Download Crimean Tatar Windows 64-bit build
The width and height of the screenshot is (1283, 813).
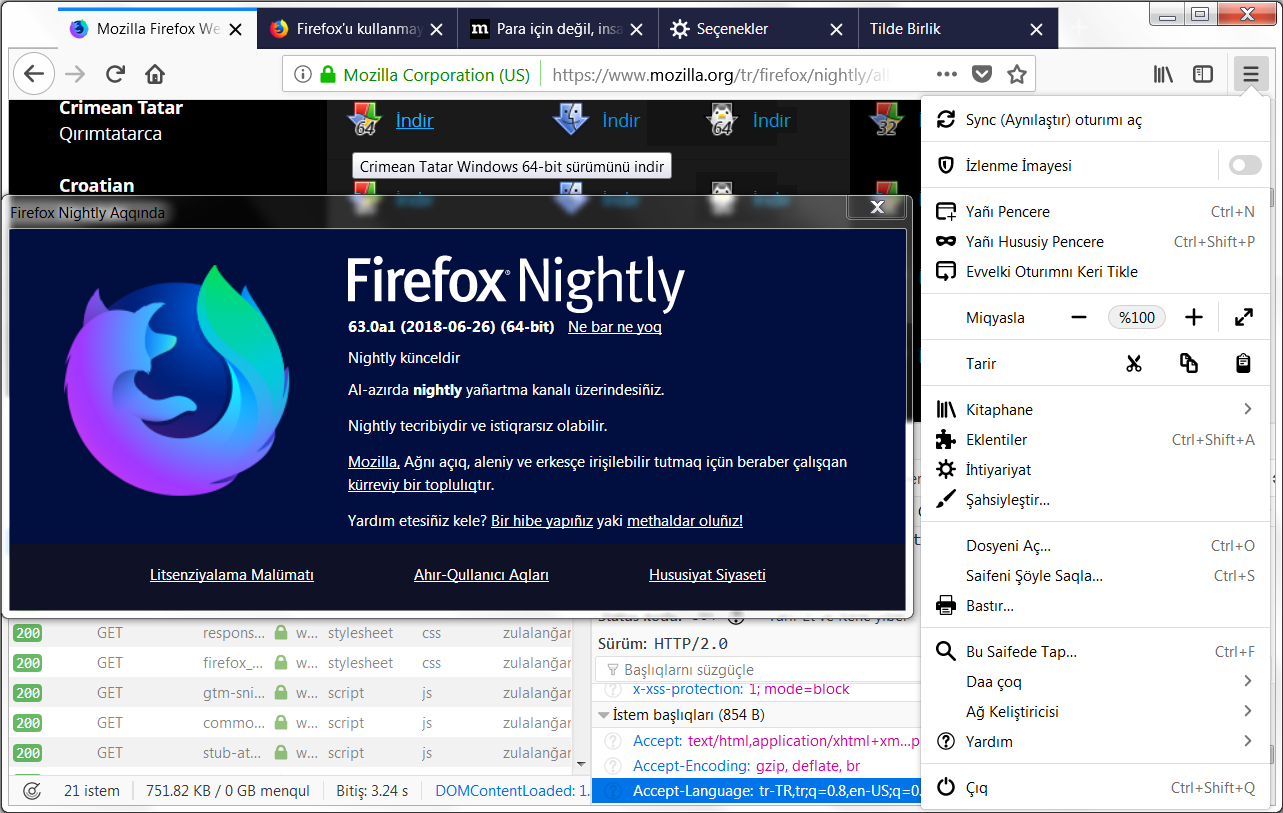(414, 120)
